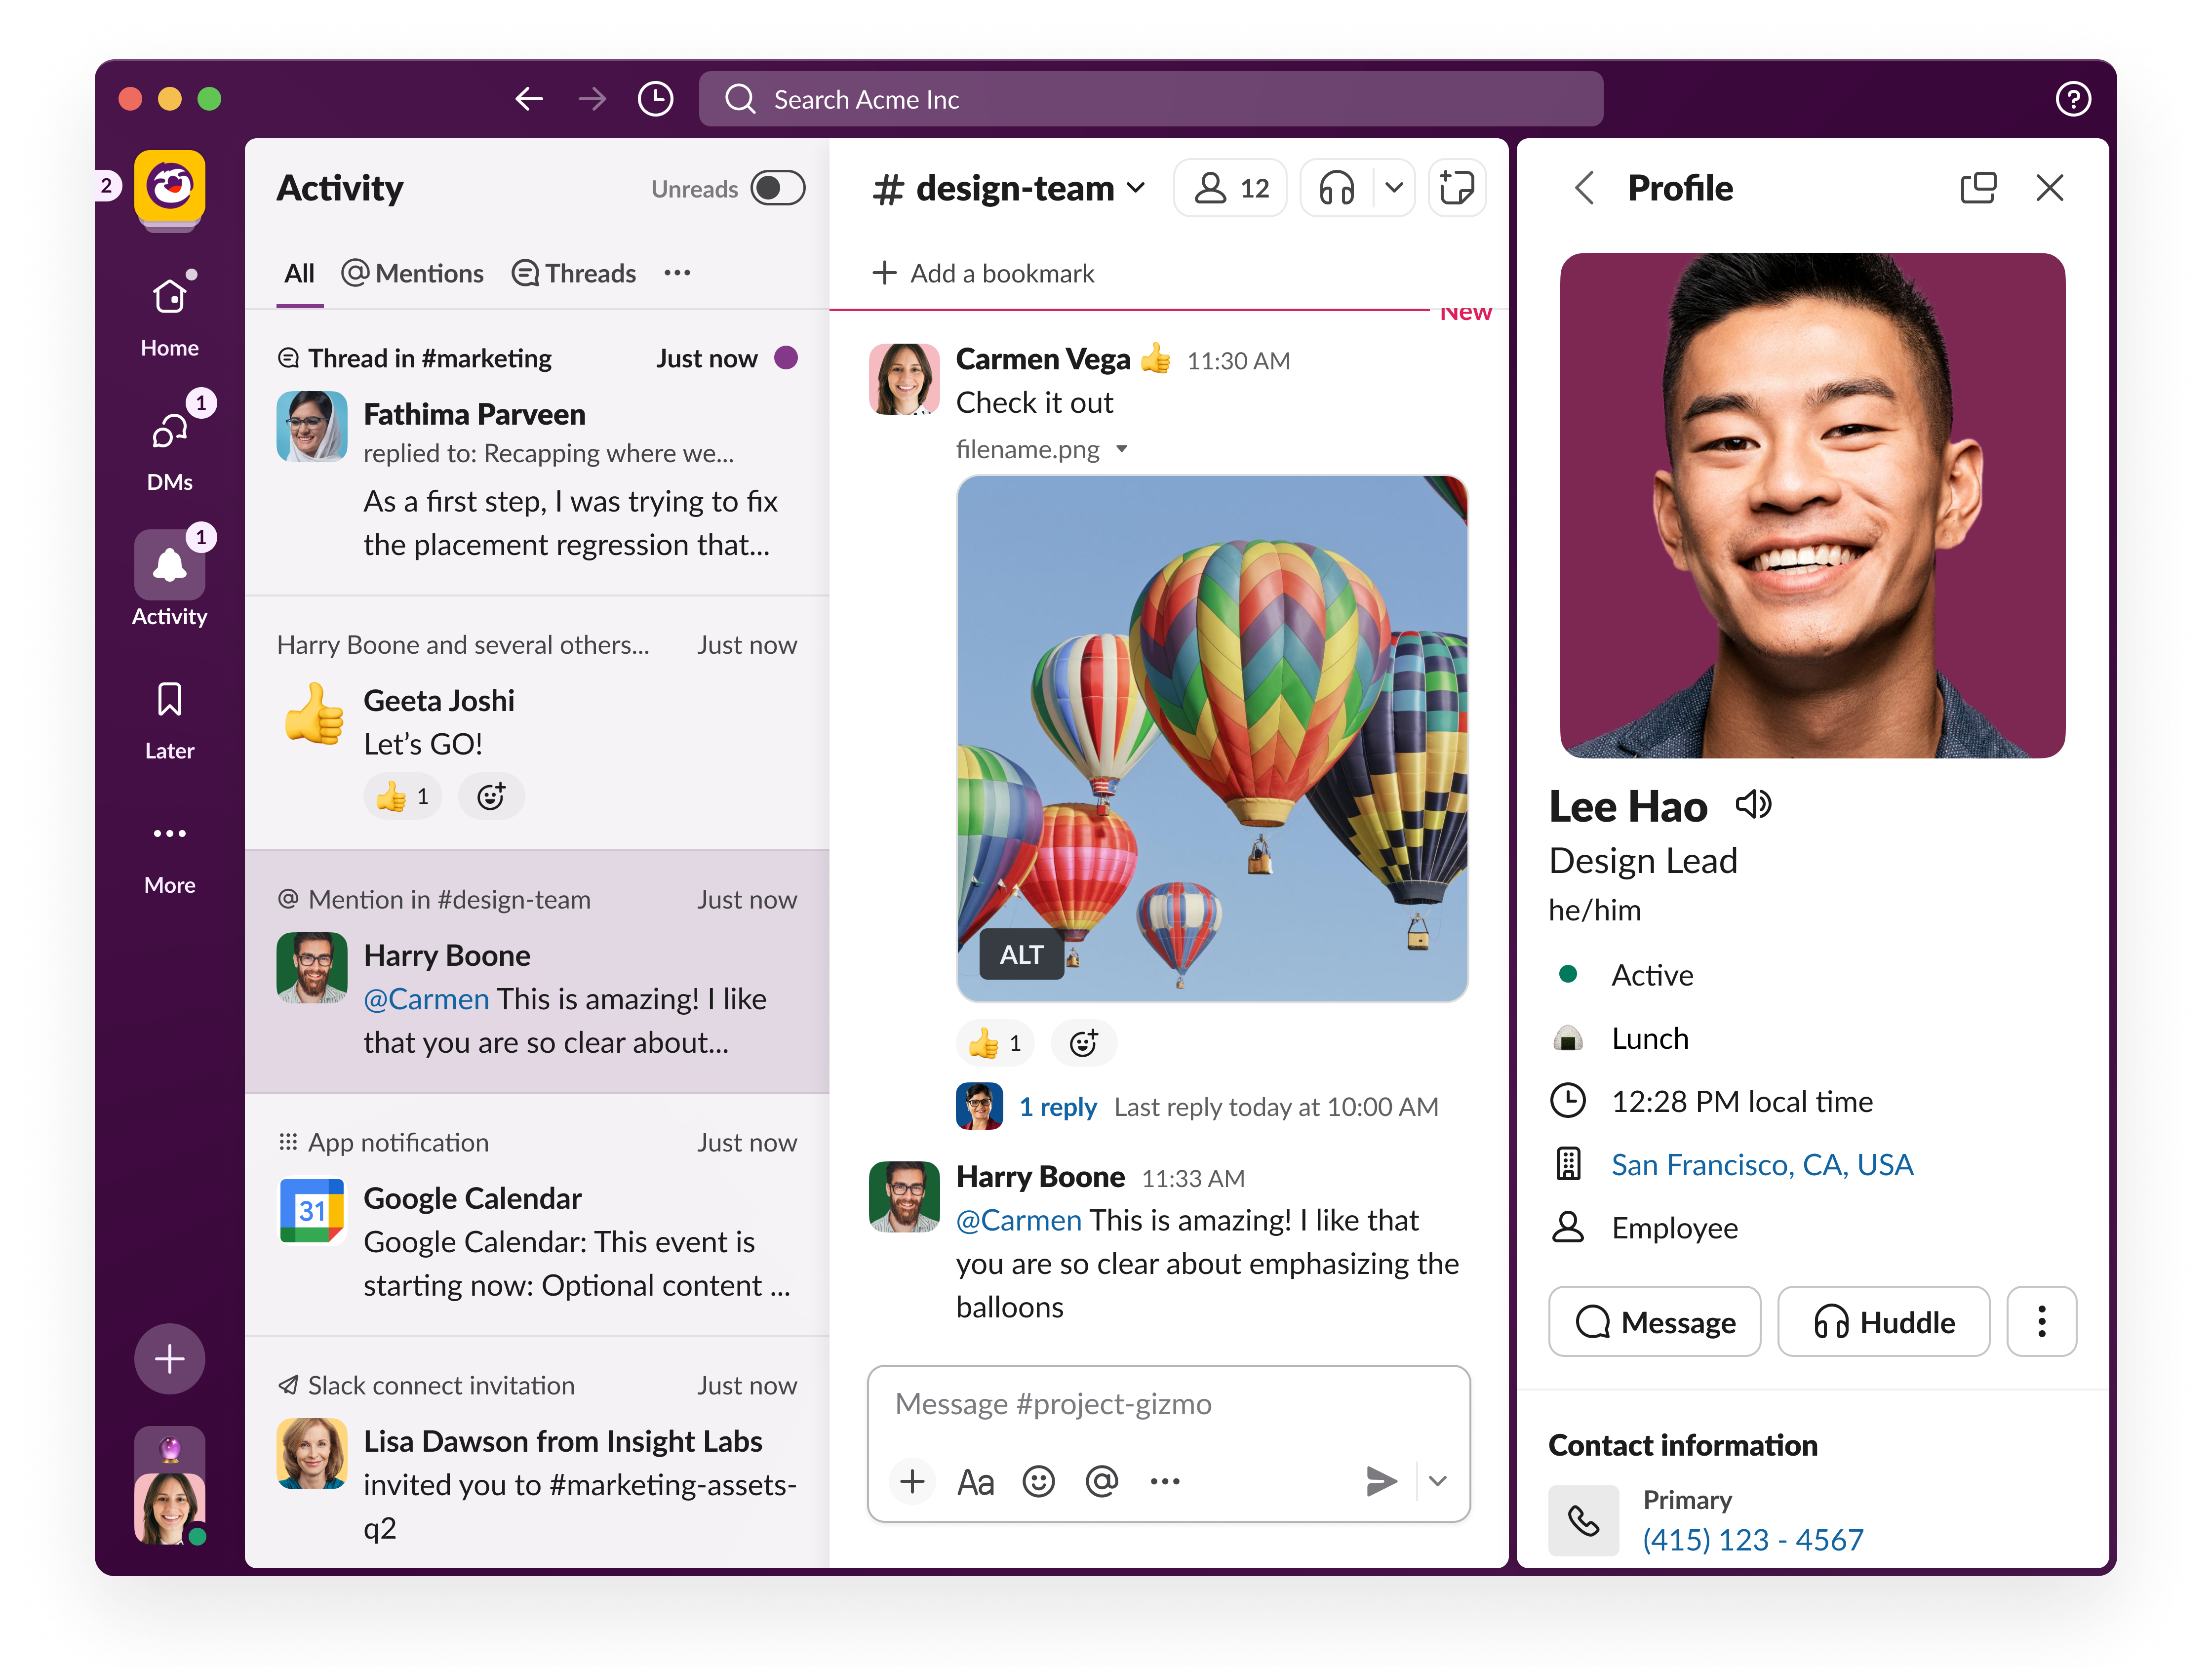This screenshot has height=1667, width=2212.
Task: Toggle thumbs up reaction on Geeta's message
Action: [402, 797]
